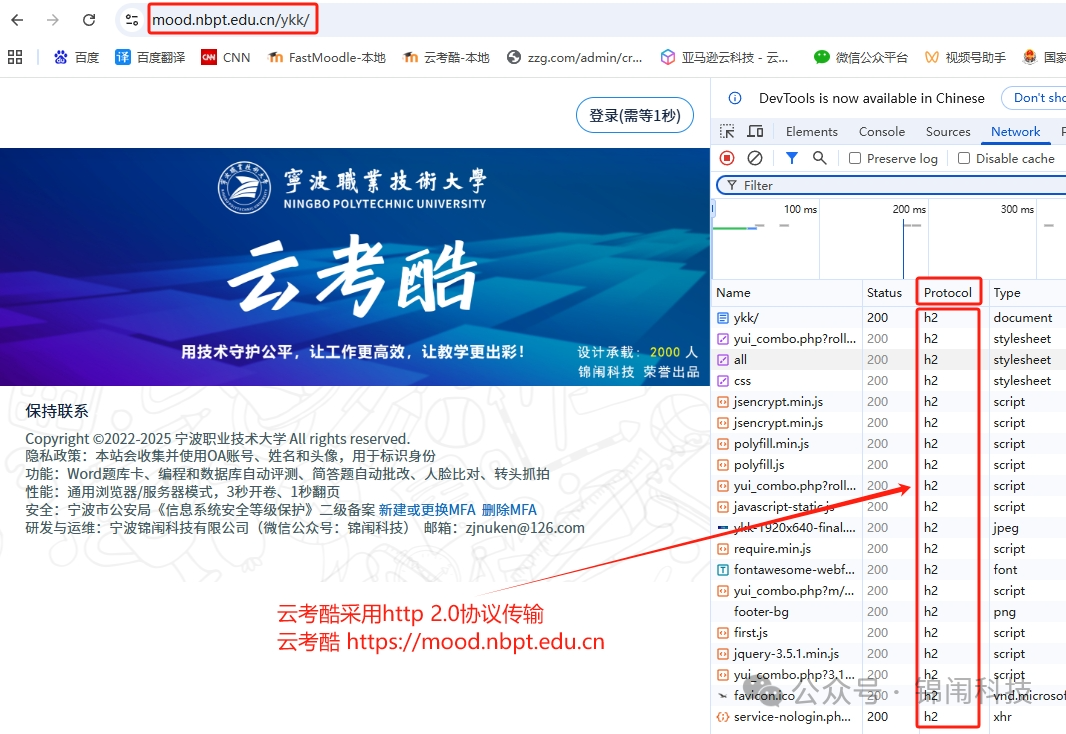This screenshot has height=734, width=1066.
Task: Go forward with the browser forward arrow
Action: [x=53, y=20]
